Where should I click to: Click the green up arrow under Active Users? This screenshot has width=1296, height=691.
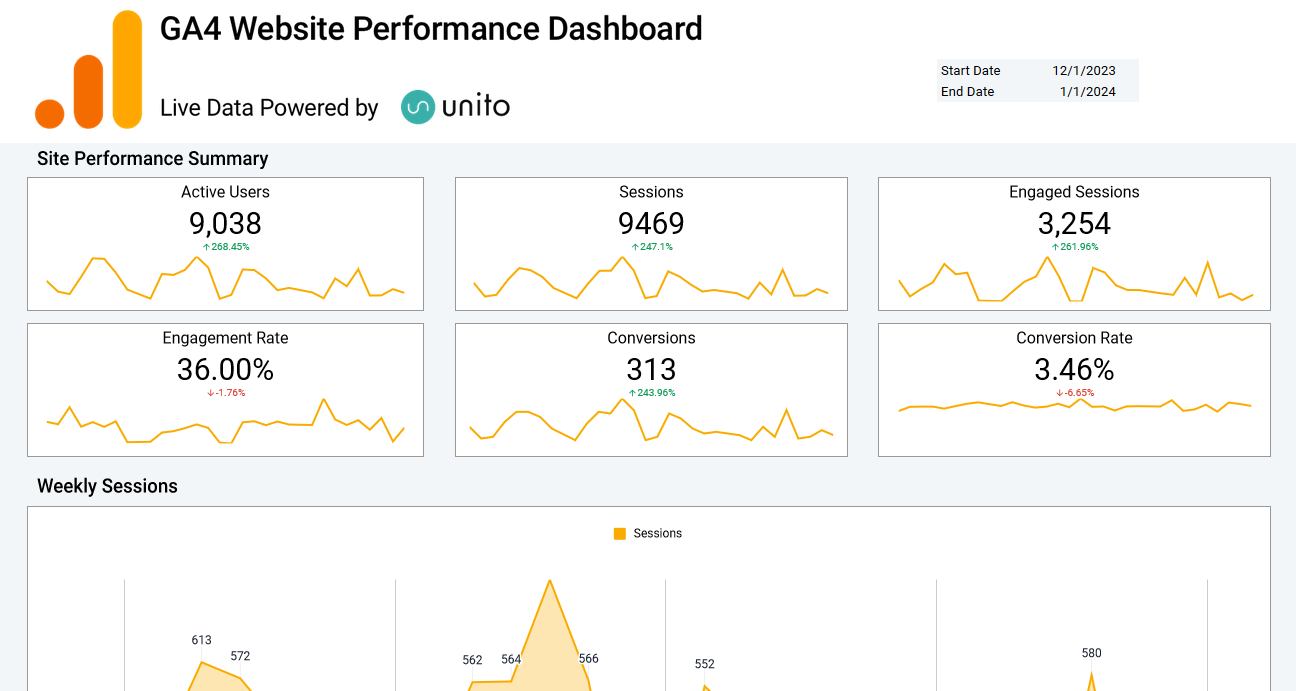[206, 247]
